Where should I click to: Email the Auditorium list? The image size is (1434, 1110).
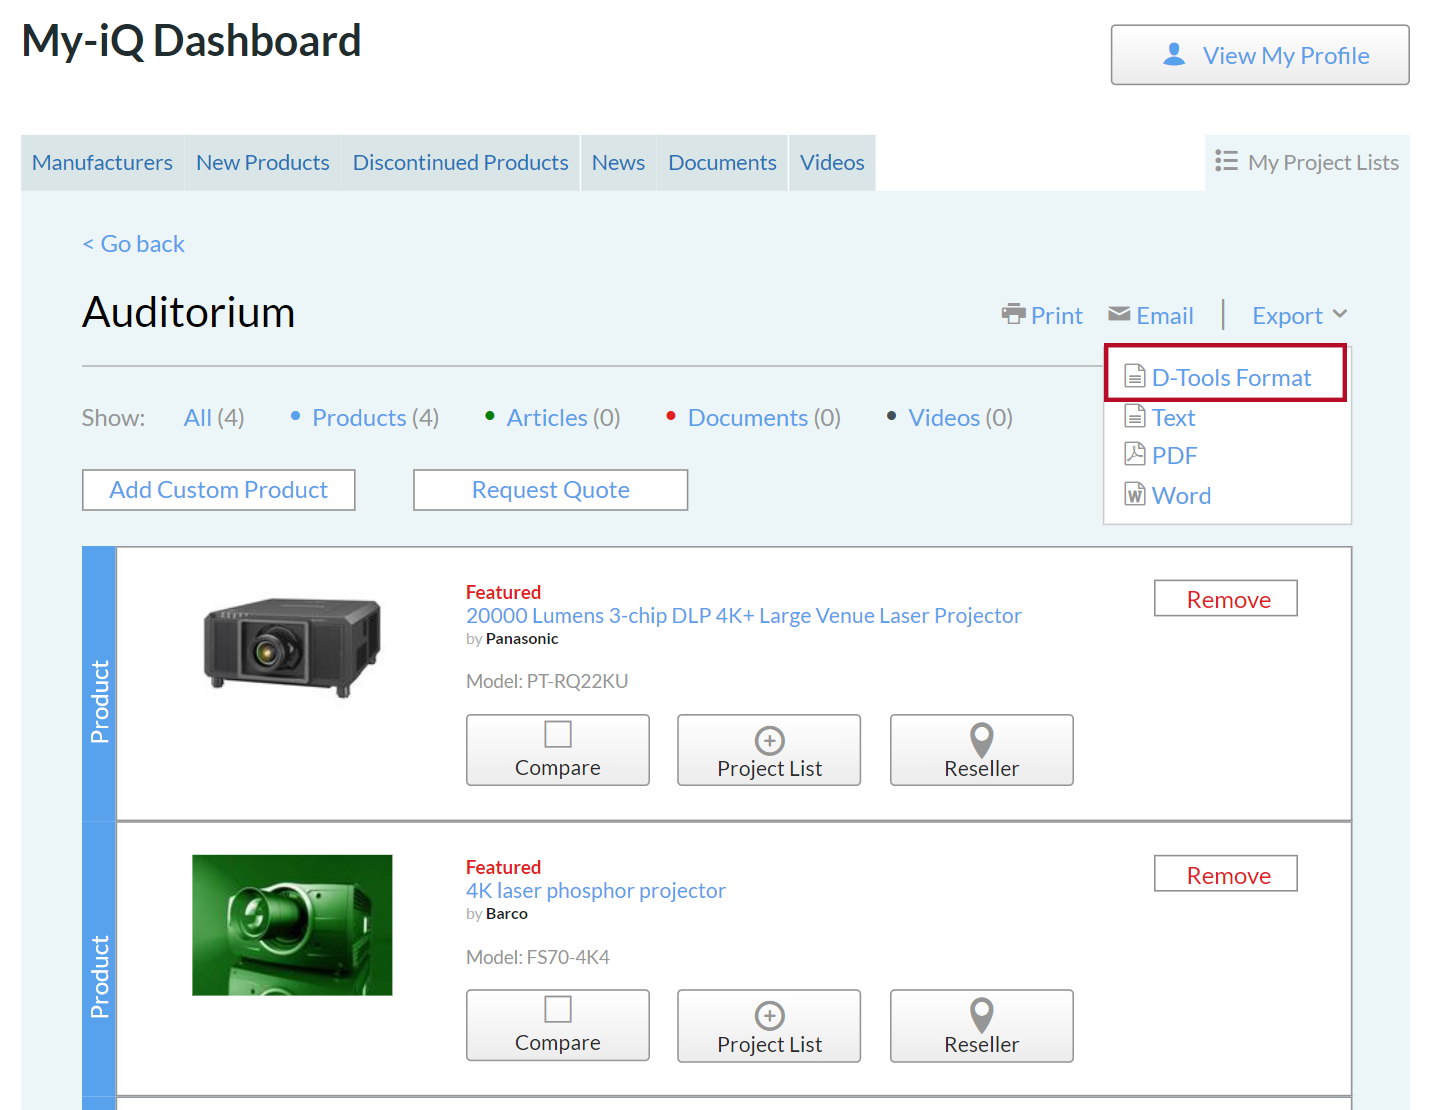1151,315
